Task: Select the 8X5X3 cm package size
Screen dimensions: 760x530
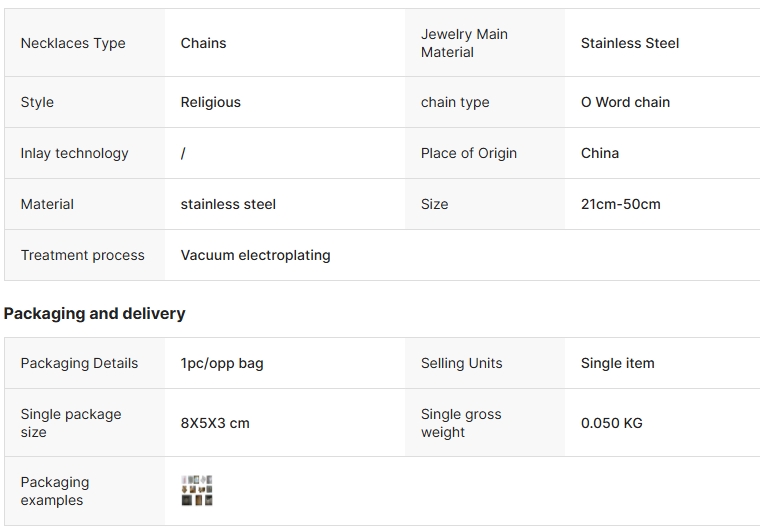Action: click(215, 423)
